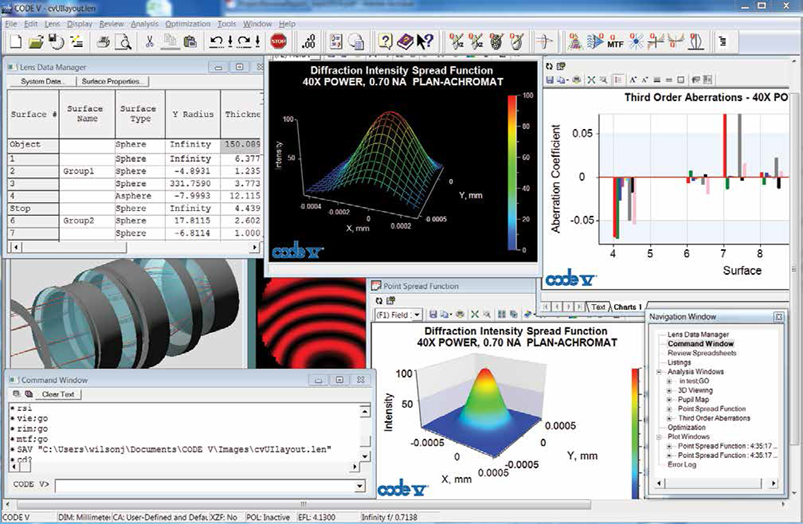Click inside the CODE V command input field
This screenshot has height=524, width=803.
coord(205,486)
